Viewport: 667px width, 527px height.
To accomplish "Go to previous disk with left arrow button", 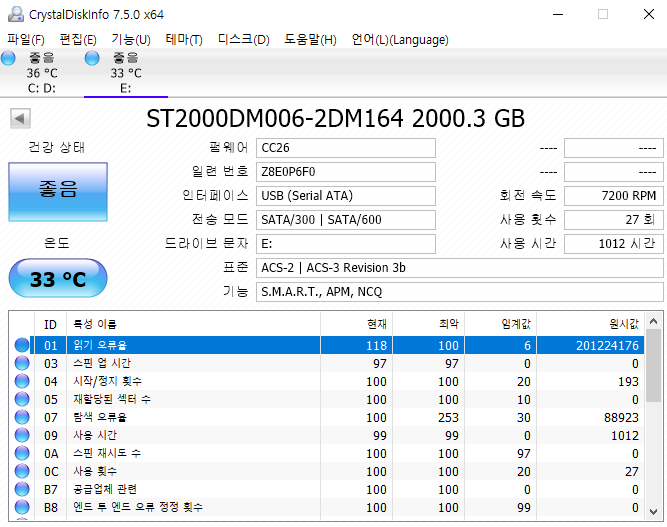I will 20,119.
